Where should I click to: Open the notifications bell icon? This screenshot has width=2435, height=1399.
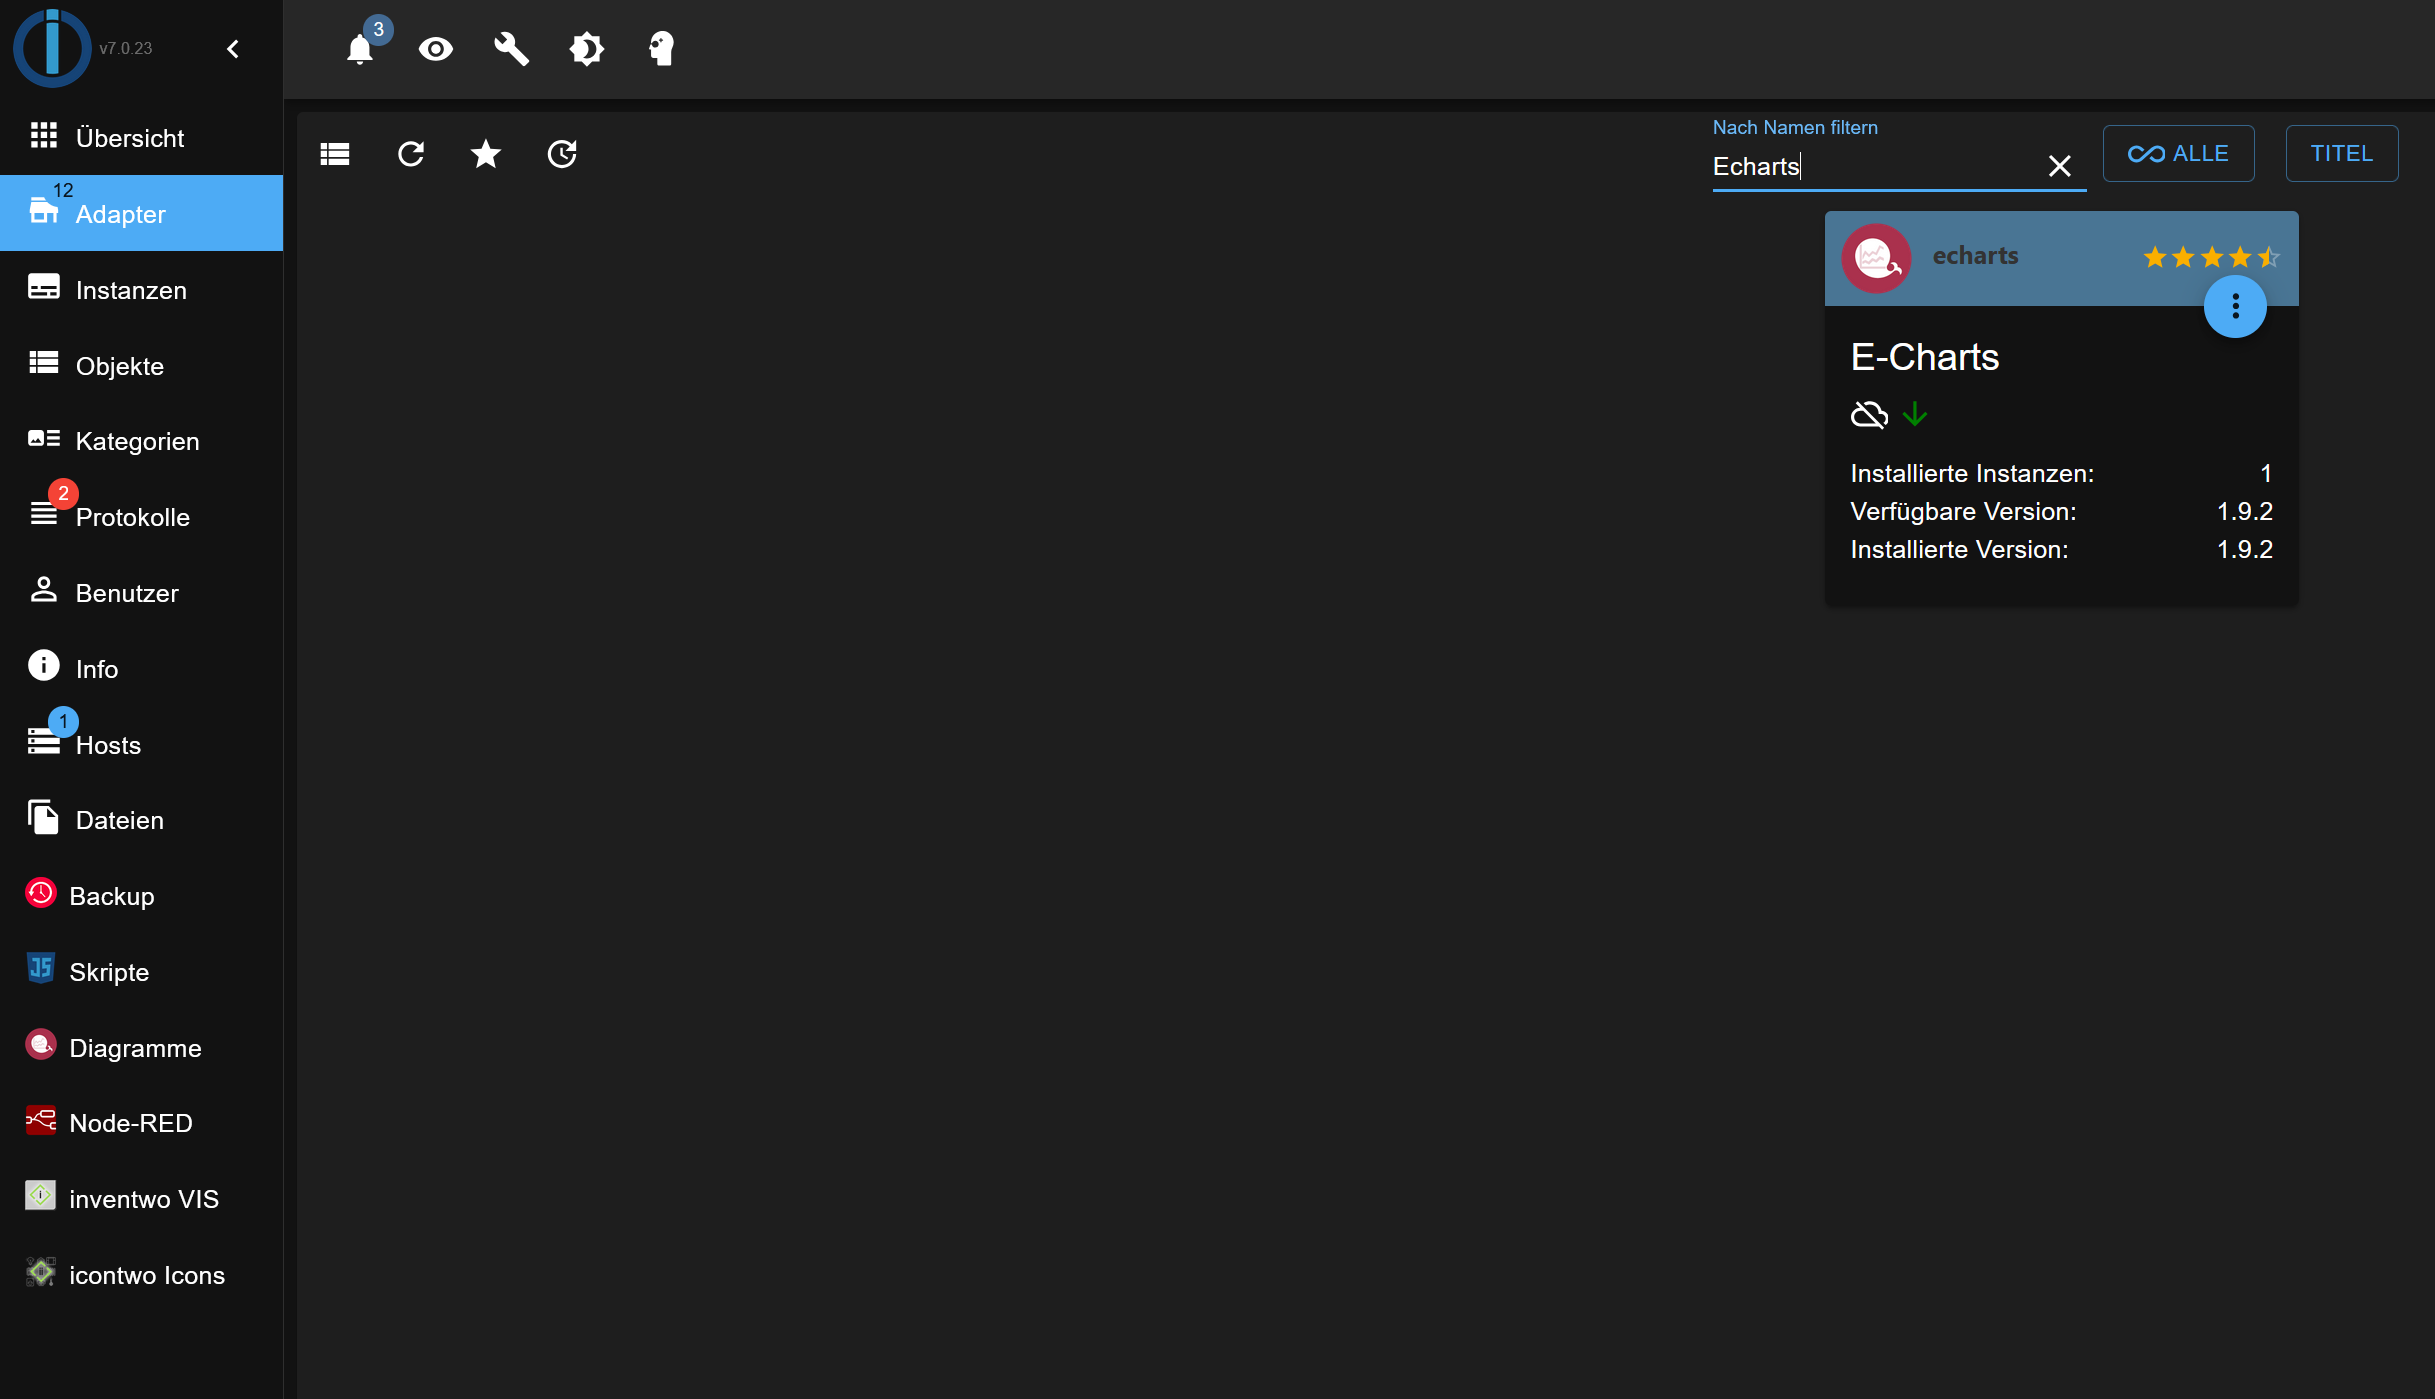point(360,48)
